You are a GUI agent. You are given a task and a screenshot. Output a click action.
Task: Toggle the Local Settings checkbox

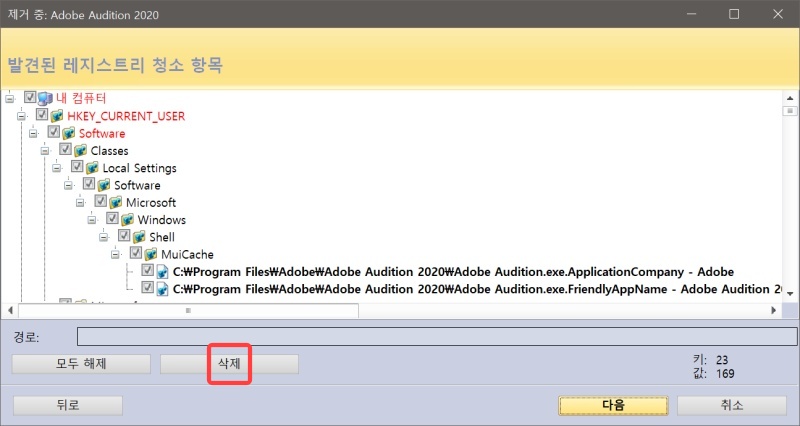click(77, 166)
